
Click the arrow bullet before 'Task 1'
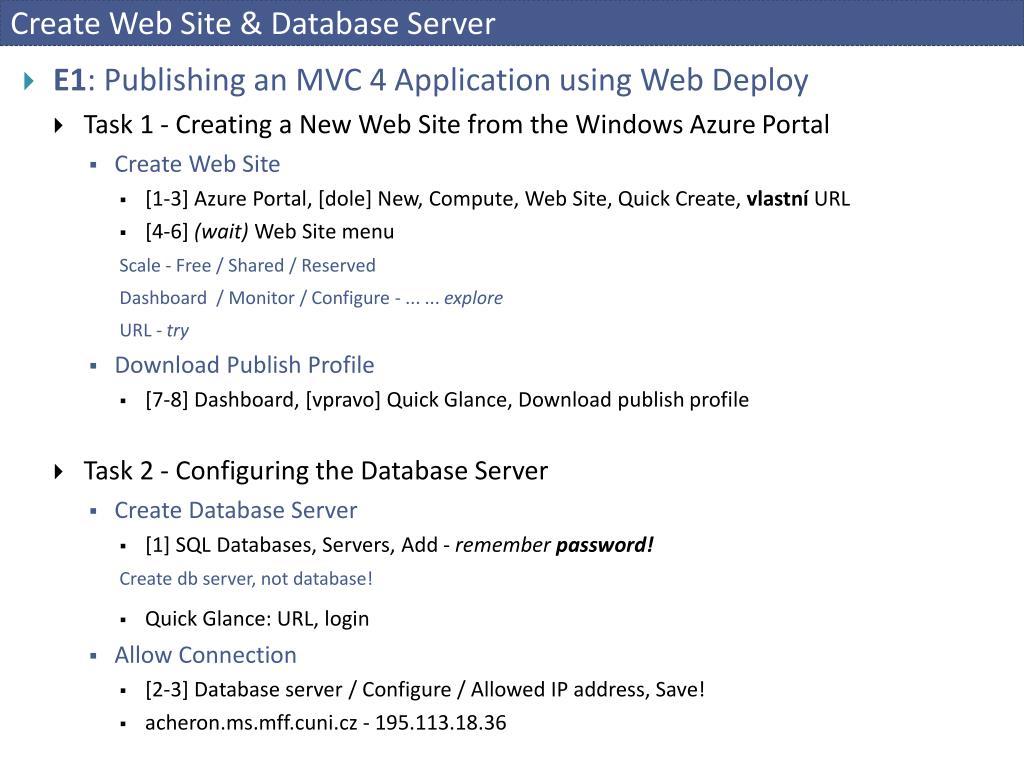click(59, 125)
